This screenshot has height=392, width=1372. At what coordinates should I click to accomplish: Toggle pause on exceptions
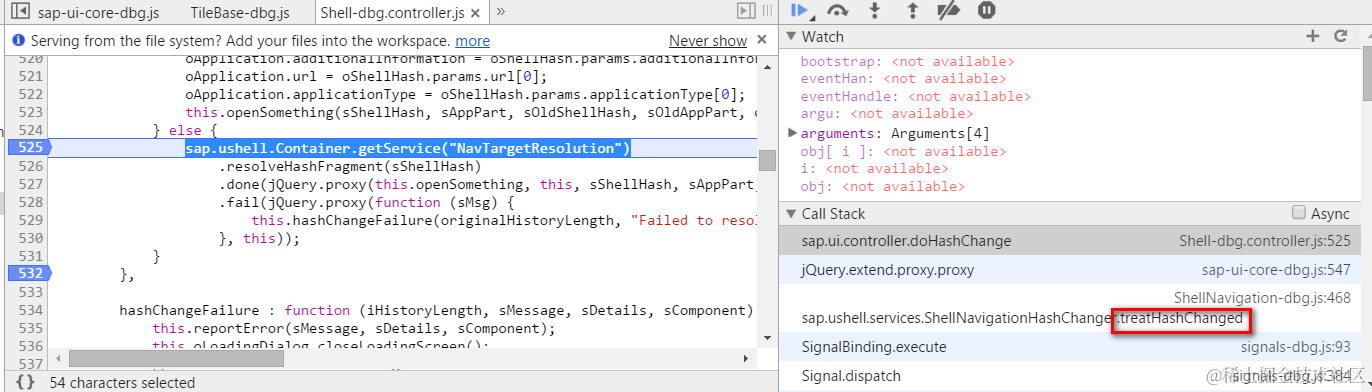986,11
